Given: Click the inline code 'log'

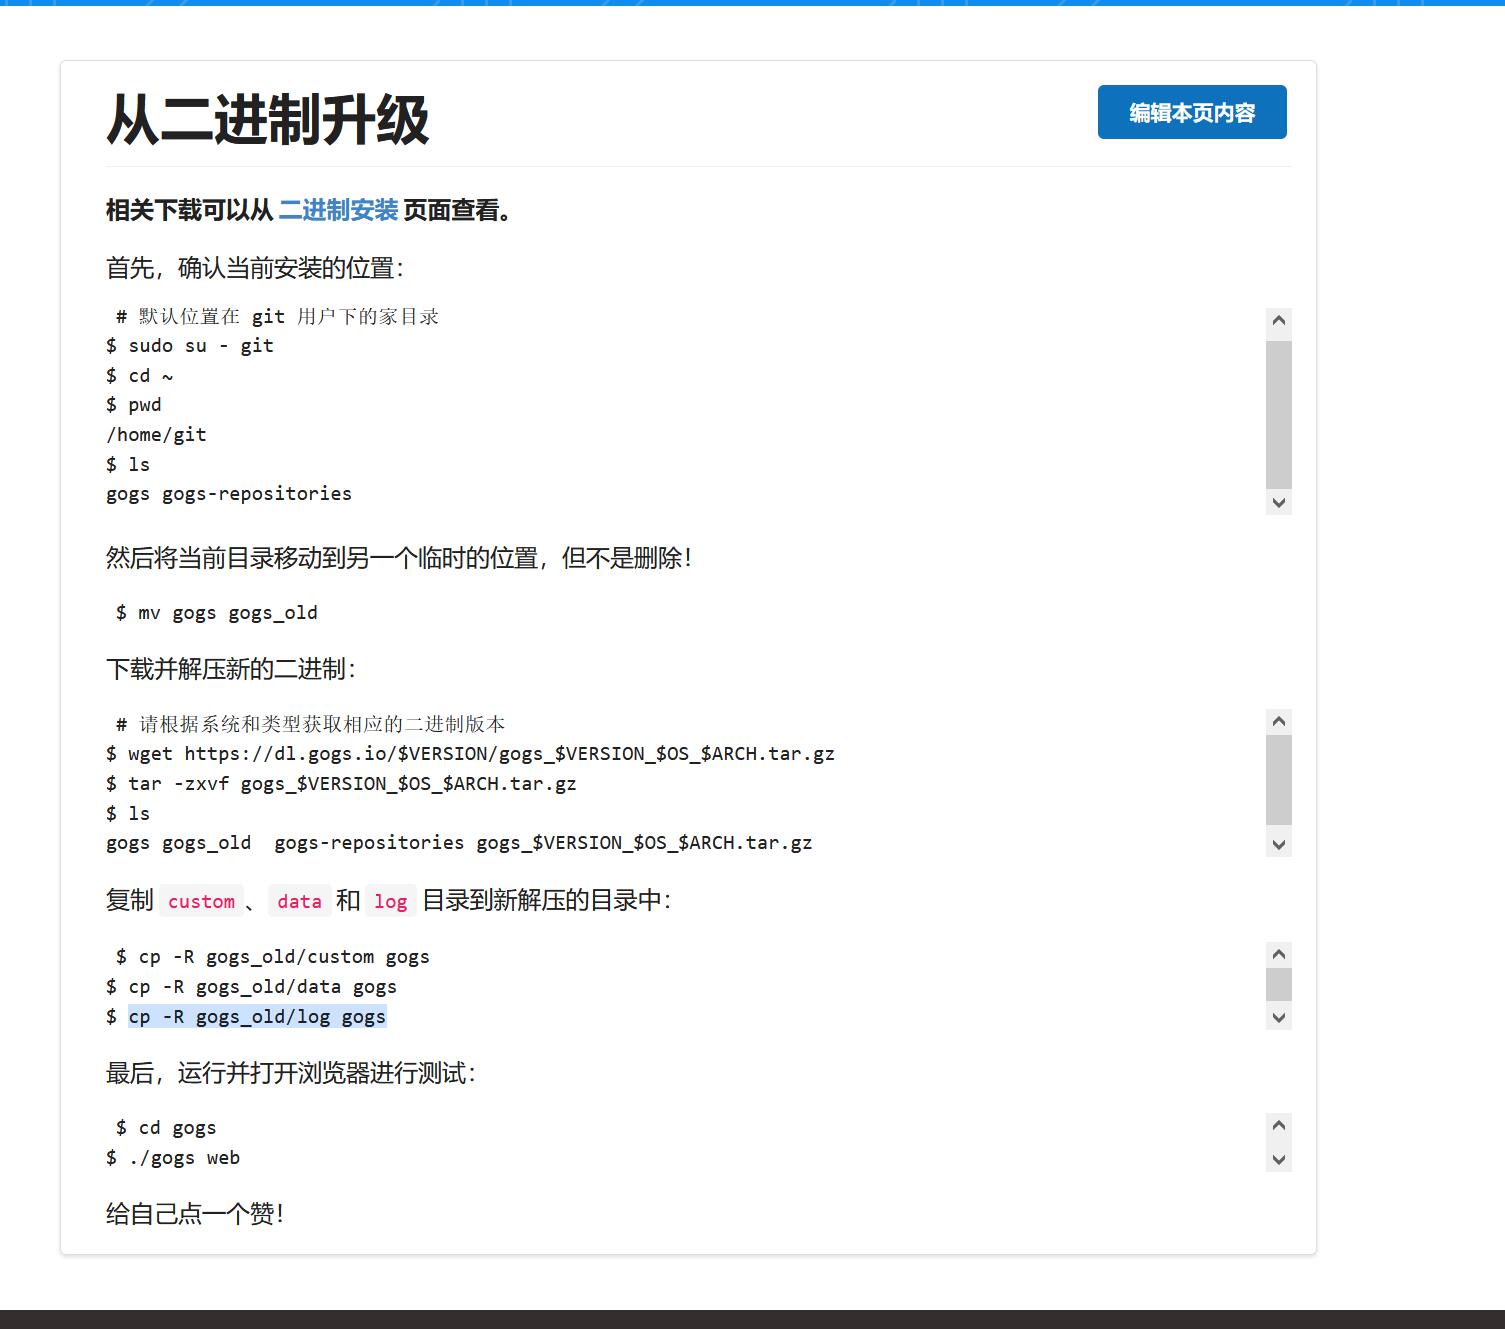Looking at the screenshot, I should click(390, 901).
